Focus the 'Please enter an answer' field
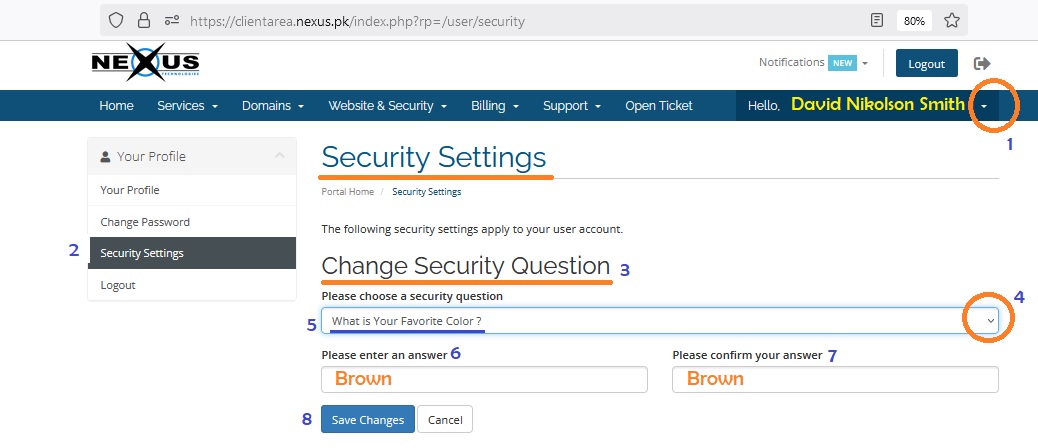 [x=485, y=379]
